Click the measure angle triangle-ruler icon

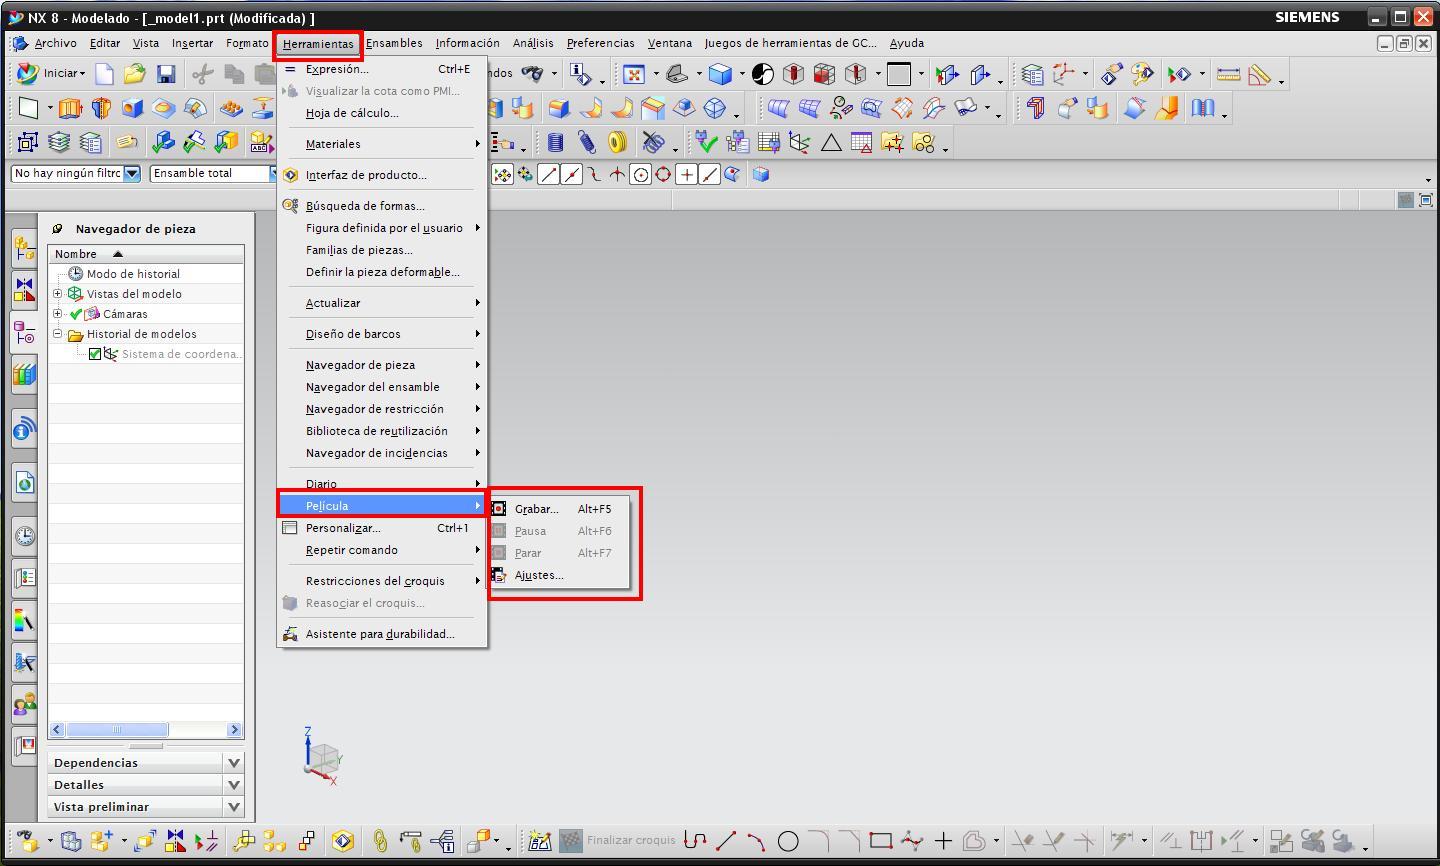(x=1259, y=74)
